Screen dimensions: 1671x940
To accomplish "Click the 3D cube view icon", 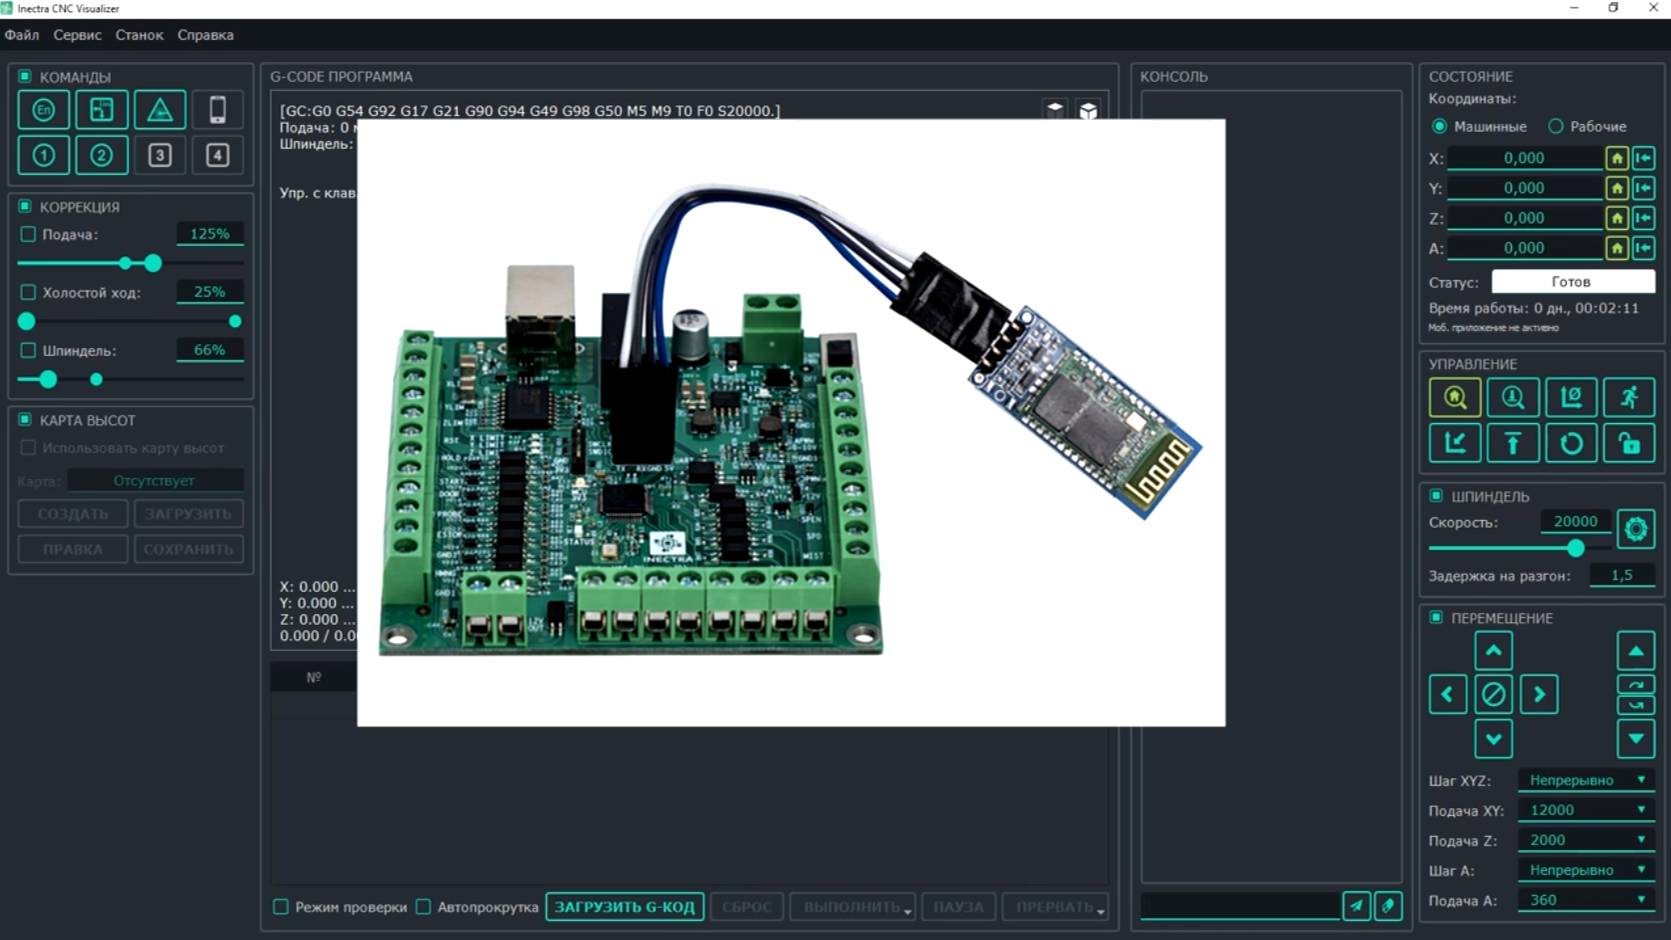I will click(x=1088, y=110).
